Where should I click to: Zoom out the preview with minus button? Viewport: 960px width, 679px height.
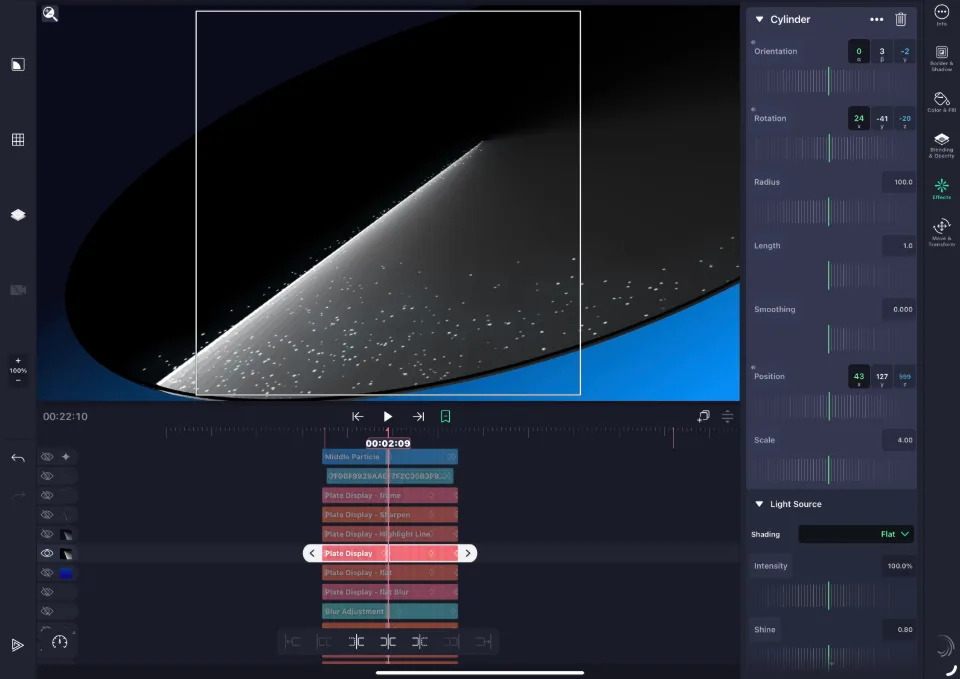[18, 380]
